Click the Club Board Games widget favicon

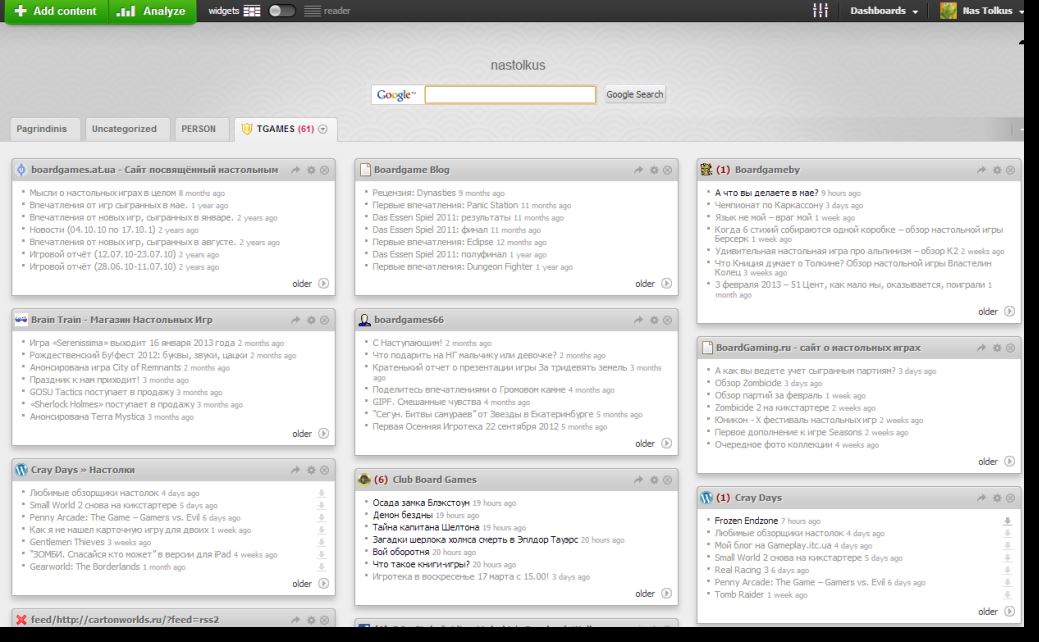coord(364,480)
